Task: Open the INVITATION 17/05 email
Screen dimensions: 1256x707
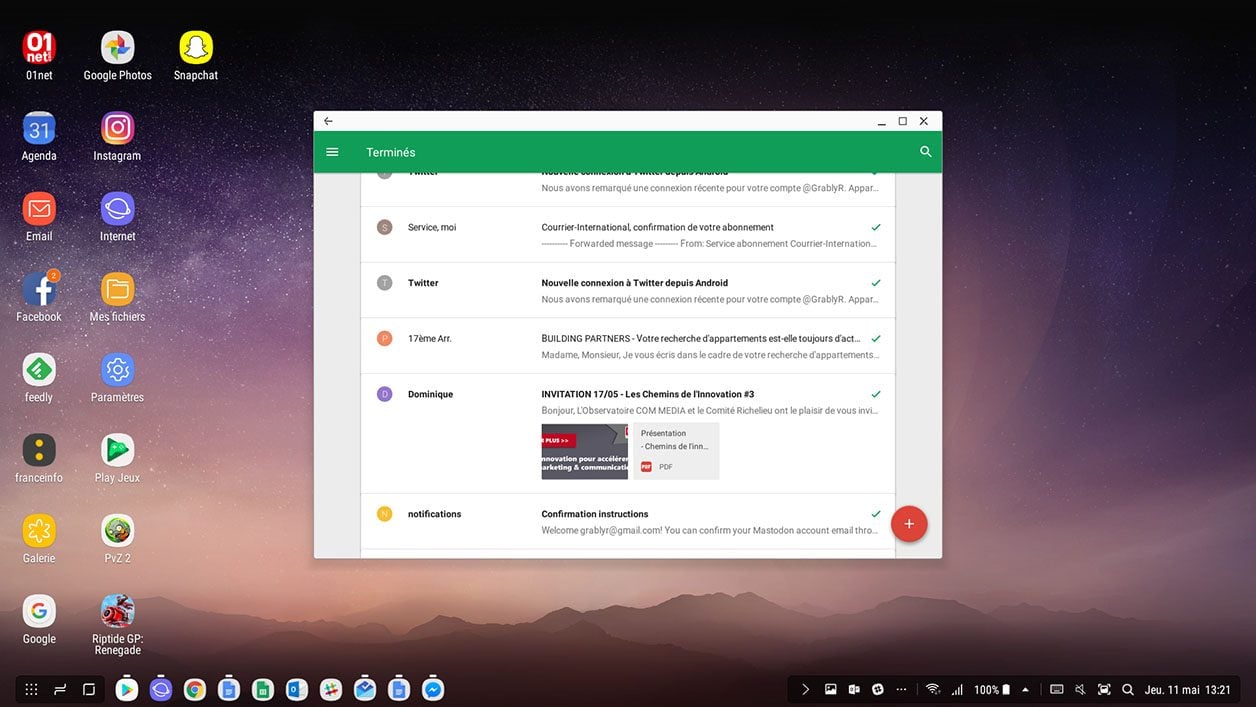Action: (x=628, y=434)
